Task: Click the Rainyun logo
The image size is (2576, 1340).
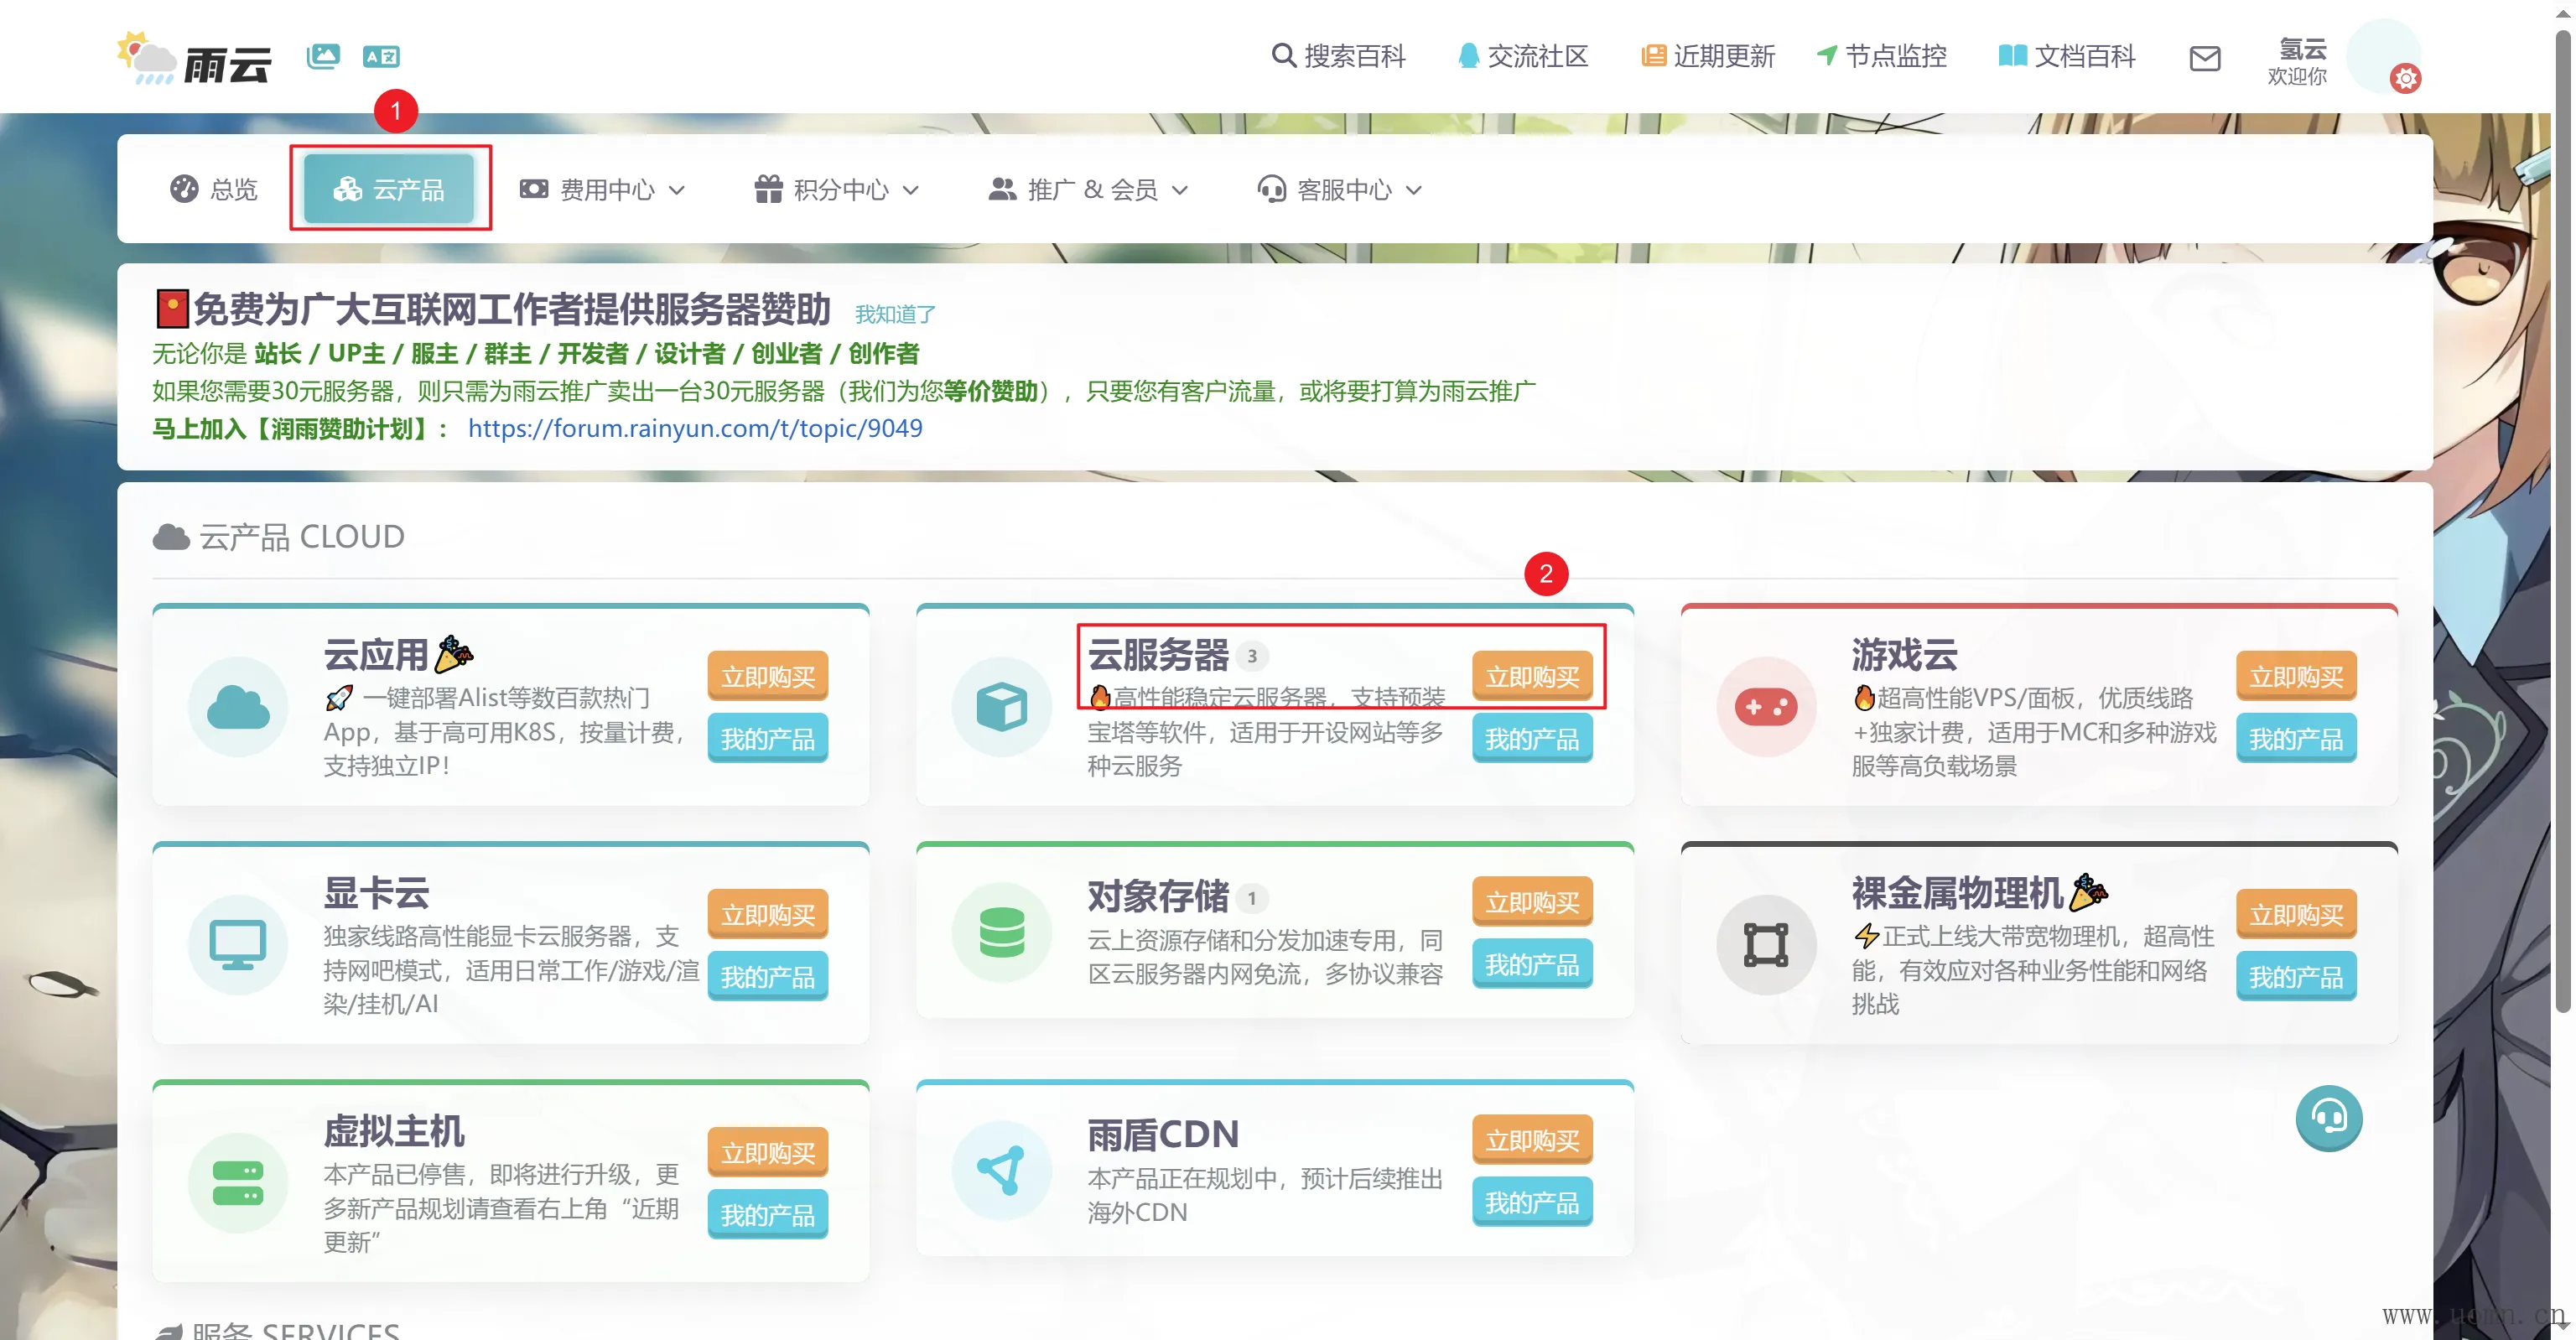Action: 195,59
